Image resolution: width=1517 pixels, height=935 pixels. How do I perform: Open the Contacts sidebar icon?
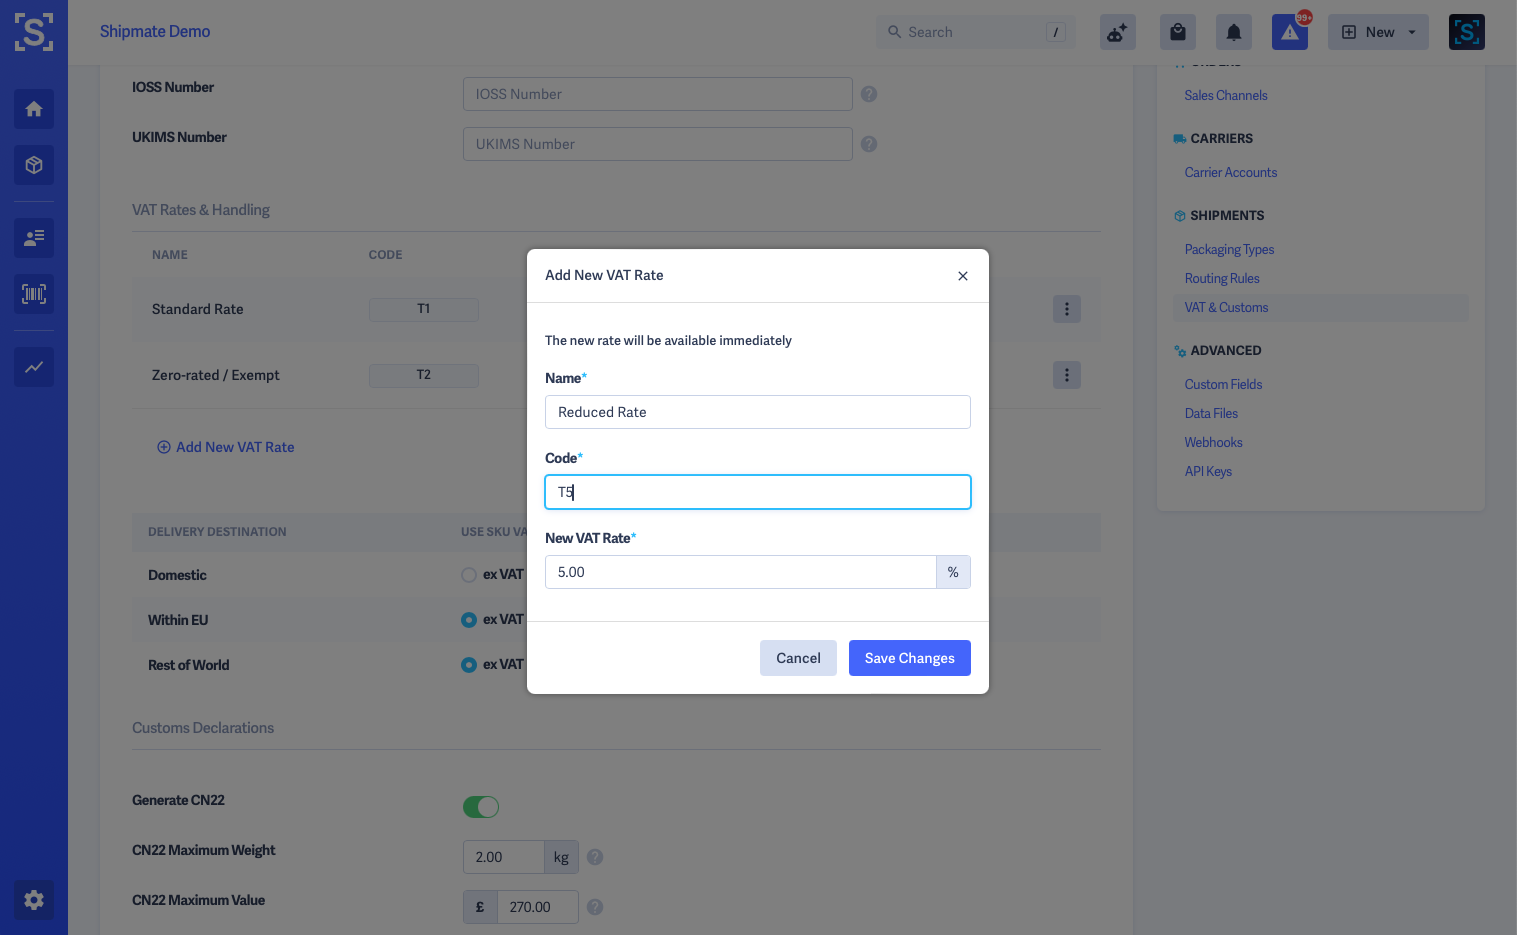[34, 238]
